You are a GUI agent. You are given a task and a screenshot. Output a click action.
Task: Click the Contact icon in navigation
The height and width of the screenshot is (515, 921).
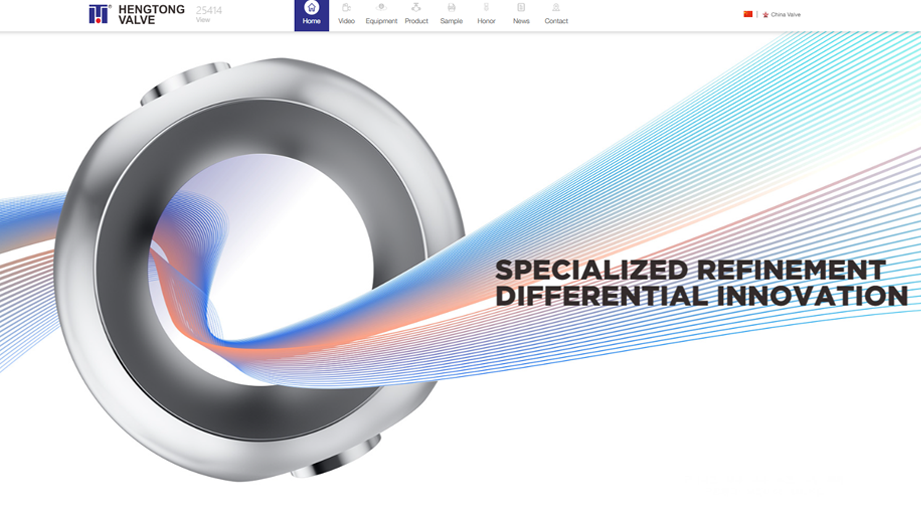click(556, 7)
